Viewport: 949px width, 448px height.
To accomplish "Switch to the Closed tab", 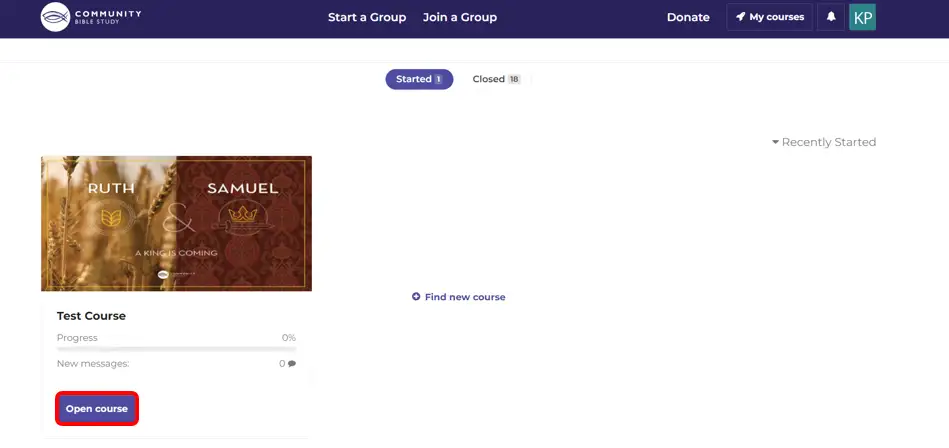I will [x=496, y=79].
